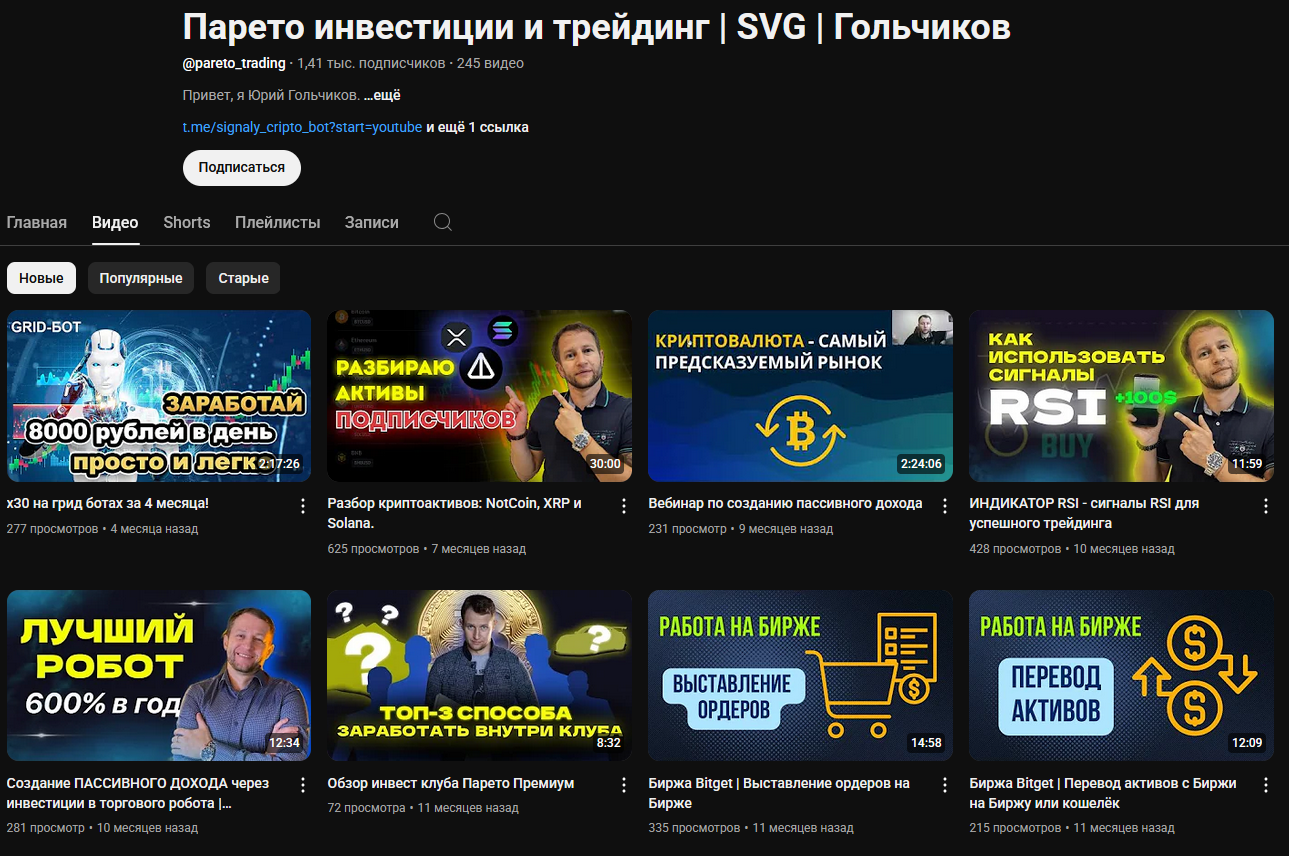The width and height of the screenshot is (1289, 856).
Task: Open options menu for Bitget asset transfer video
Action: [x=1265, y=786]
